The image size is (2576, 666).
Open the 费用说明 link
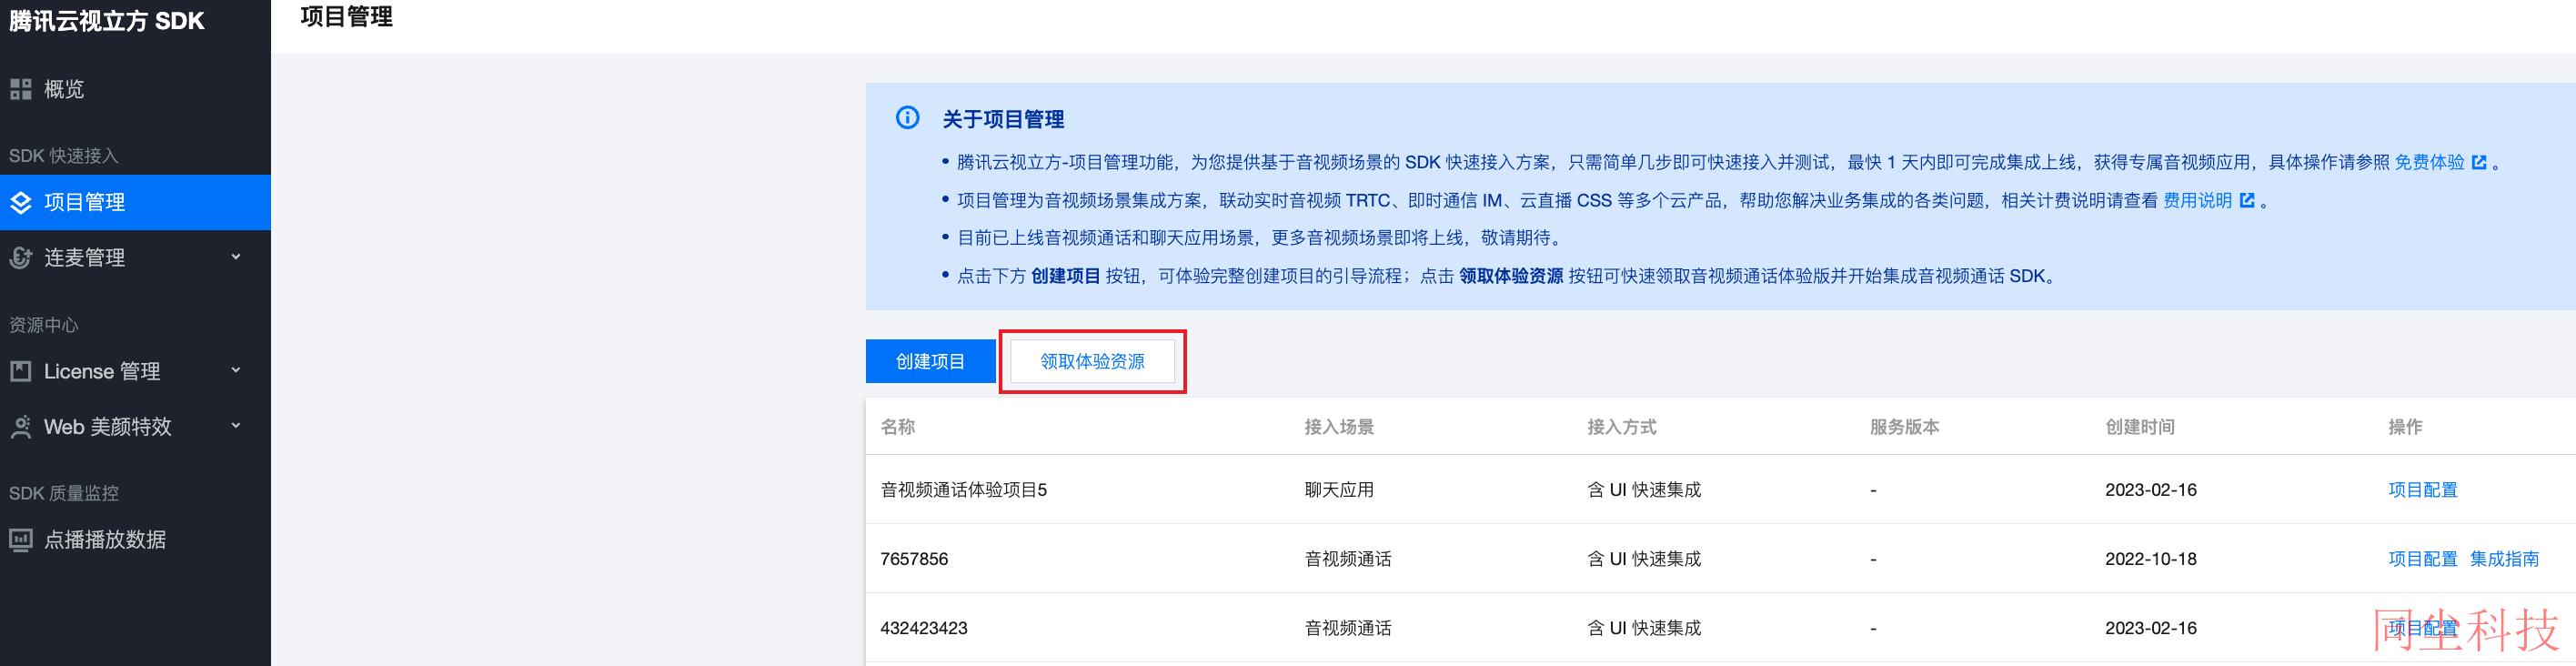2197,200
